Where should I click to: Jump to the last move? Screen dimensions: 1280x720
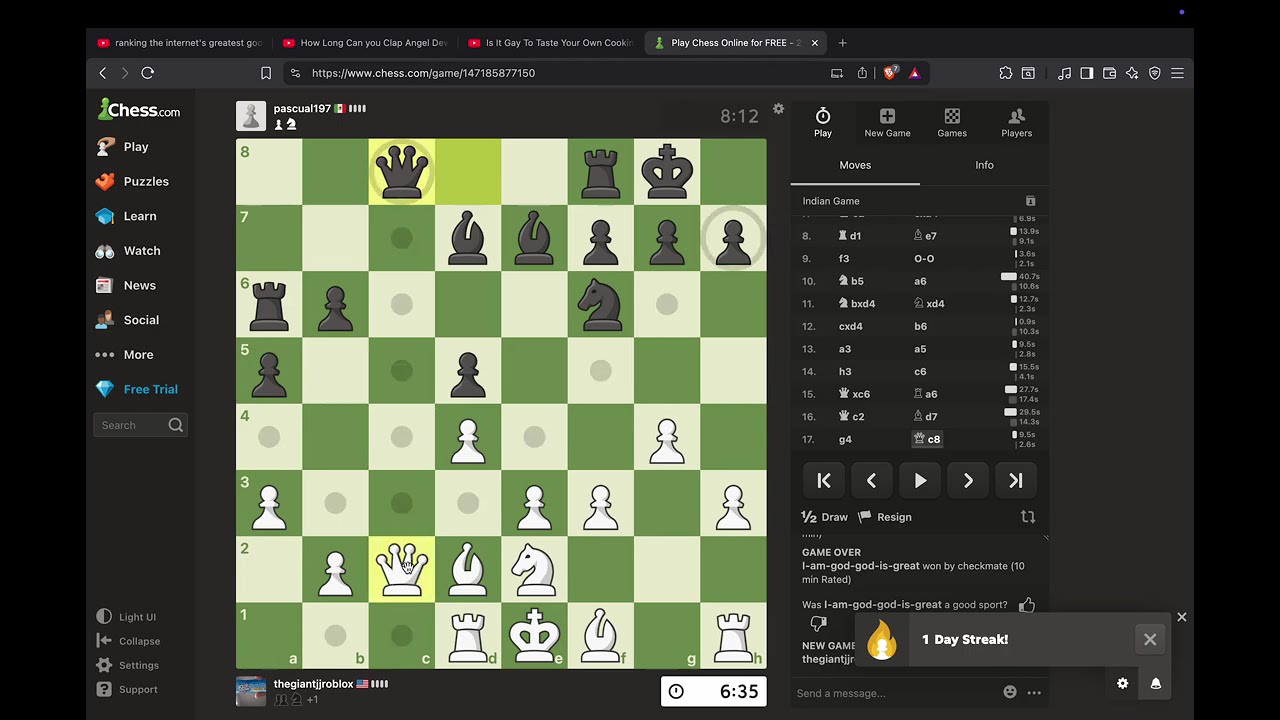tap(1016, 481)
